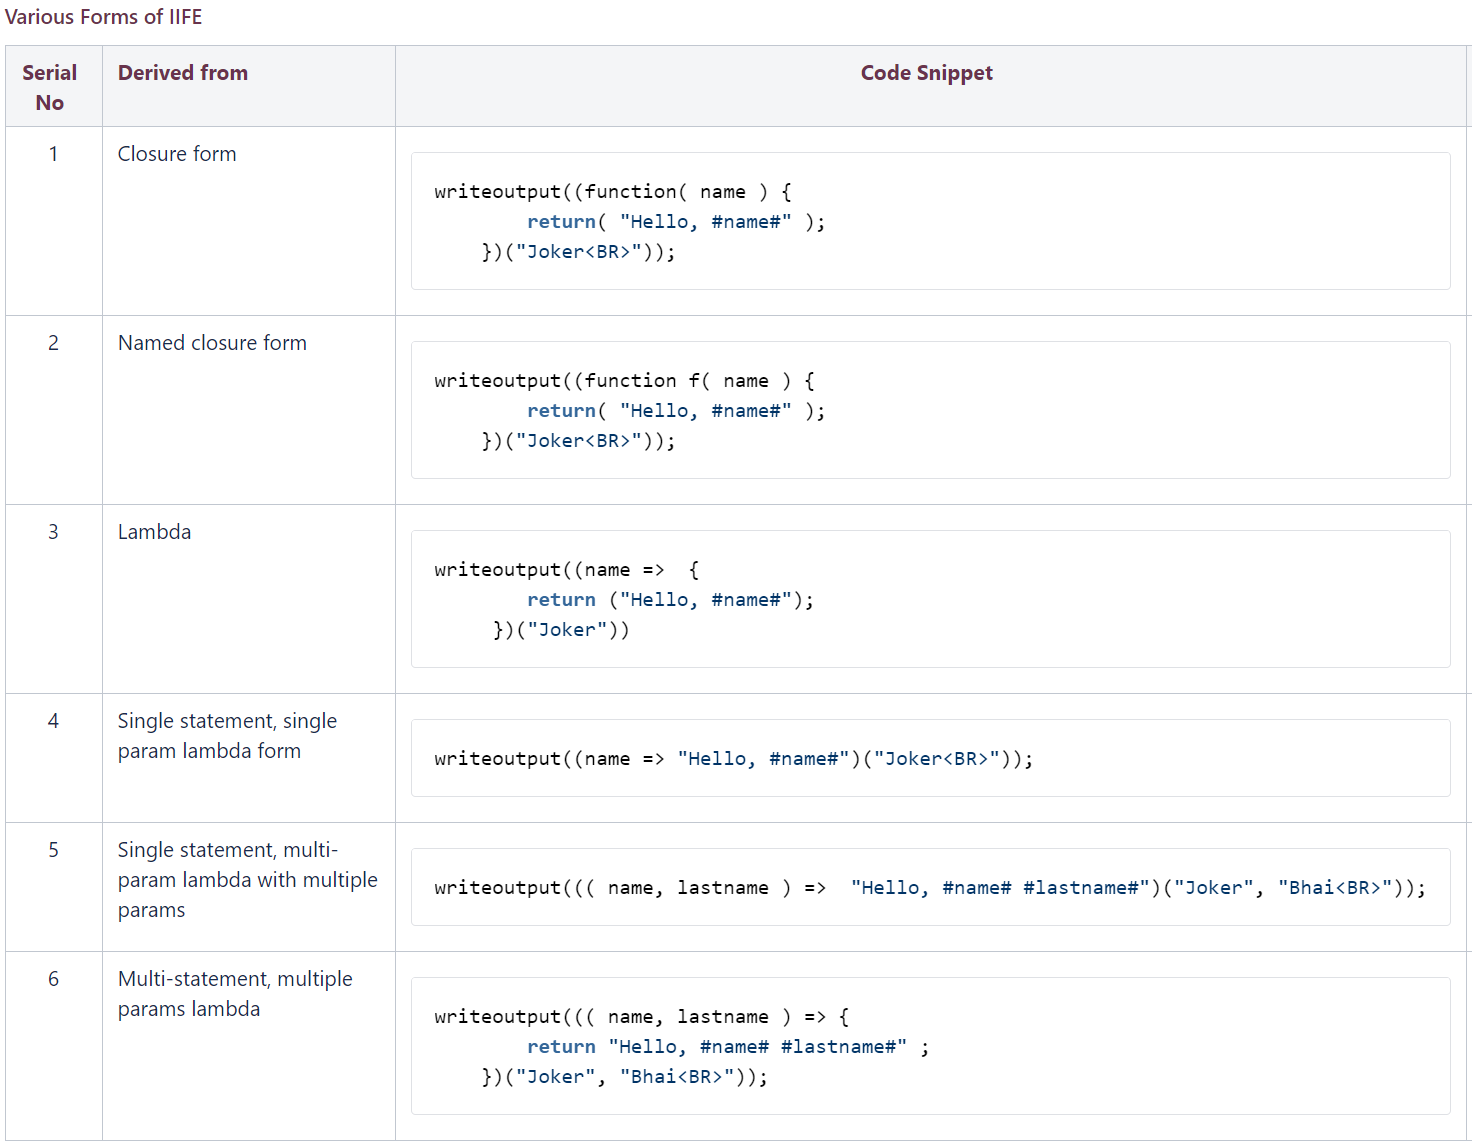
Task: Click the code line containing "Bhai<BR>" in row 5
Action: tap(929, 888)
